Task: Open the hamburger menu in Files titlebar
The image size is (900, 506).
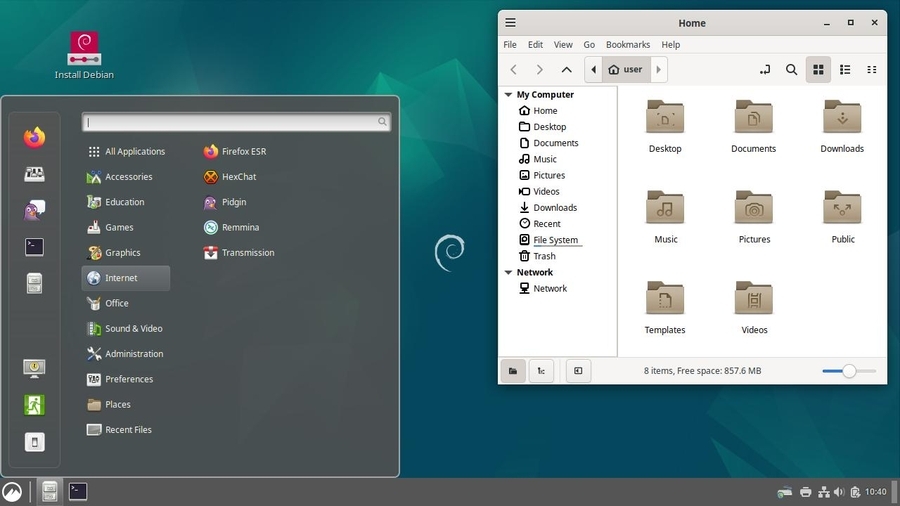Action: tap(510, 23)
